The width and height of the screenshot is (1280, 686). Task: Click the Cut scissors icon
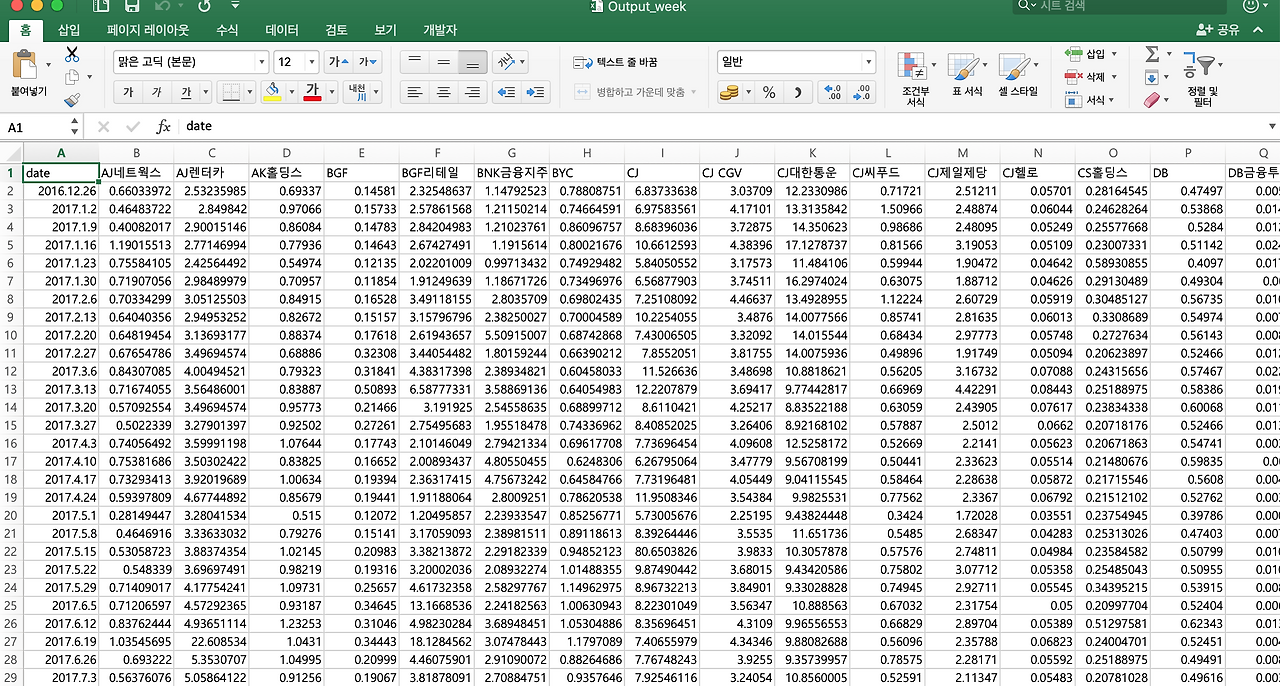(72, 54)
